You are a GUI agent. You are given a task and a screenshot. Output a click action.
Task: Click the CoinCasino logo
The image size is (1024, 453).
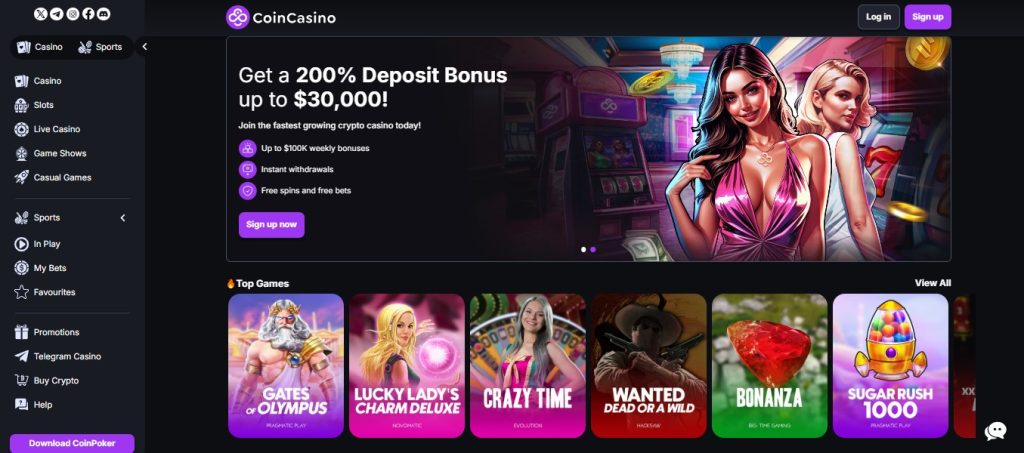coord(281,18)
